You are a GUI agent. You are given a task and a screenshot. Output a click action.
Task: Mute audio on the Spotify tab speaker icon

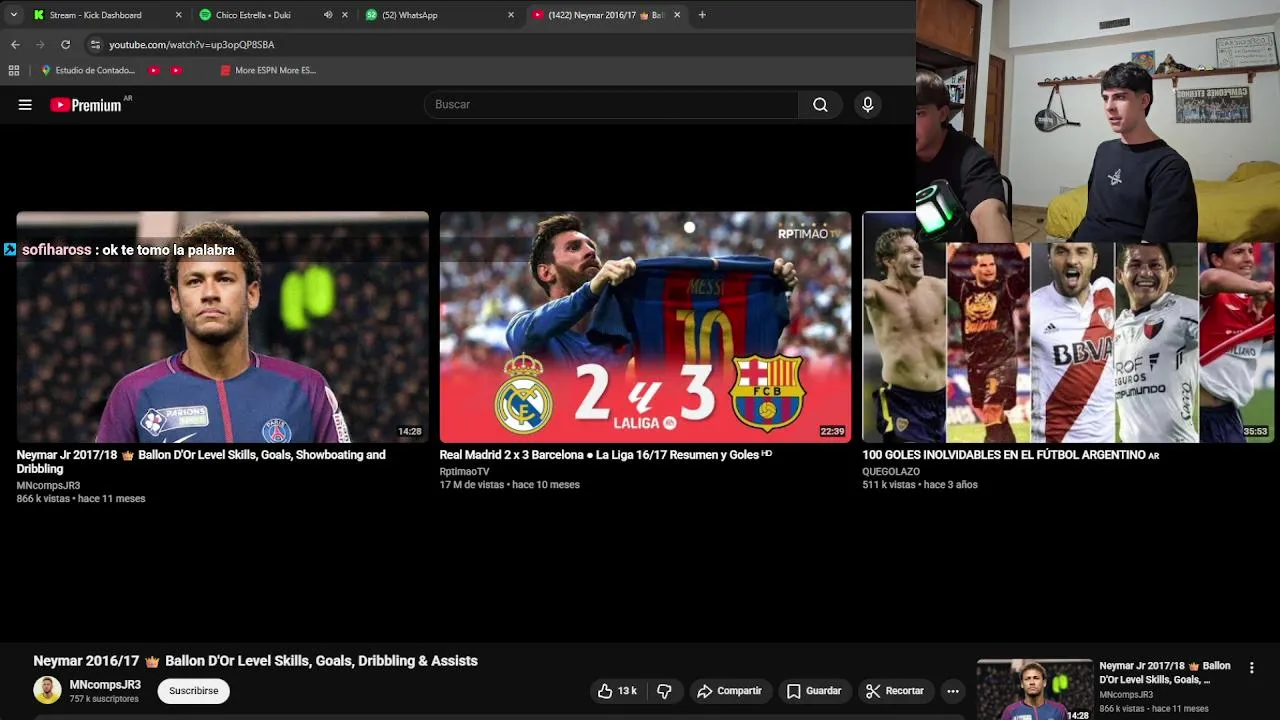(x=328, y=15)
